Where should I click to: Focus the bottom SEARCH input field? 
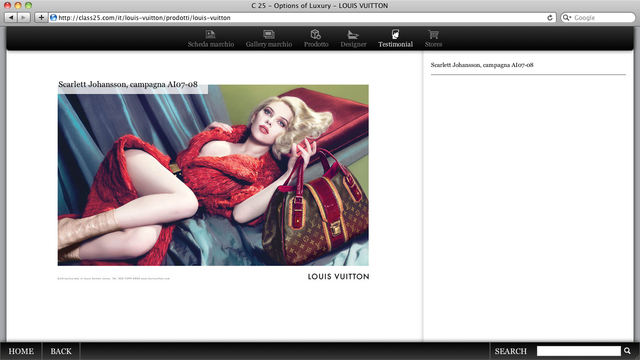click(579, 351)
